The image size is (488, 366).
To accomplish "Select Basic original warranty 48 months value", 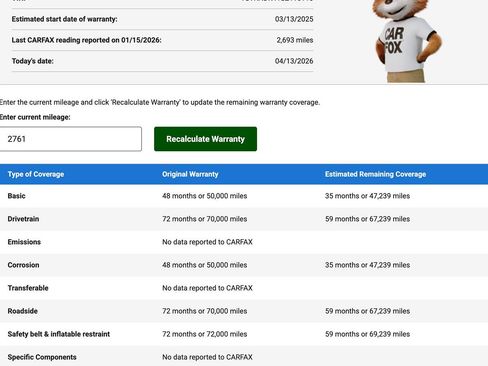I will click(x=205, y=196).
